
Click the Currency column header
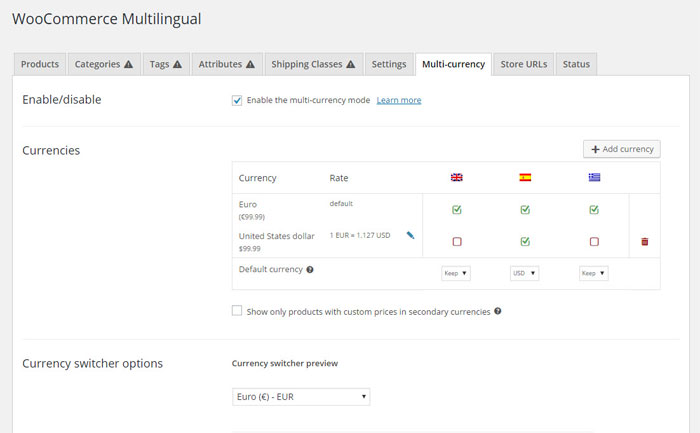tap(258, 178)
